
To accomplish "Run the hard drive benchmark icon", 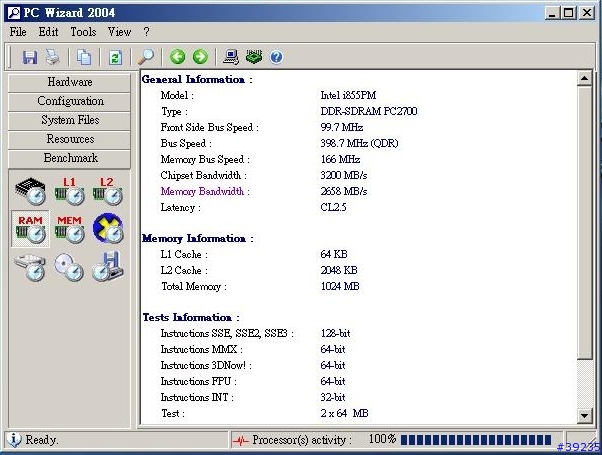I will point(31,267).
